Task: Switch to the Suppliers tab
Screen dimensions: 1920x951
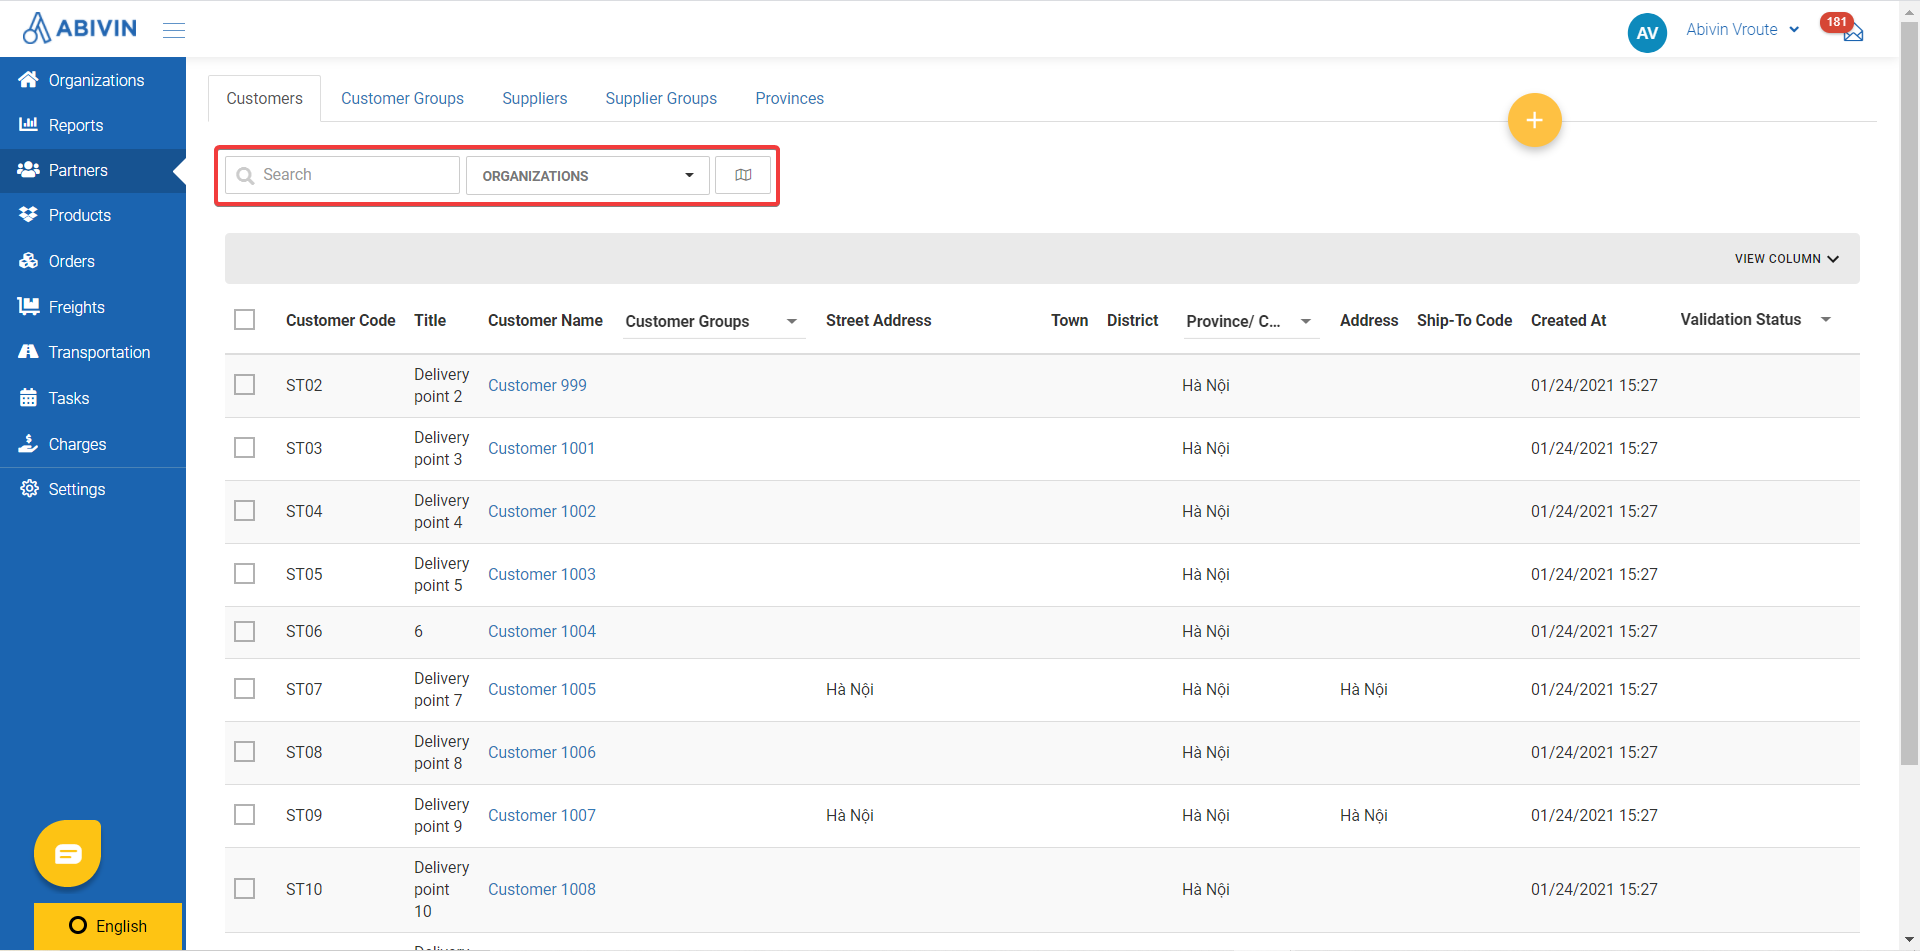Action: 534,98
